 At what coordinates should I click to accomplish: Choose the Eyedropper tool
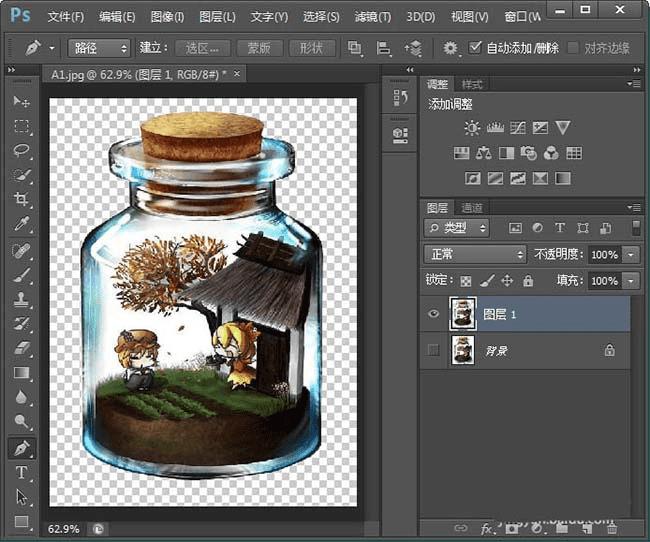(x=21, y=225)
